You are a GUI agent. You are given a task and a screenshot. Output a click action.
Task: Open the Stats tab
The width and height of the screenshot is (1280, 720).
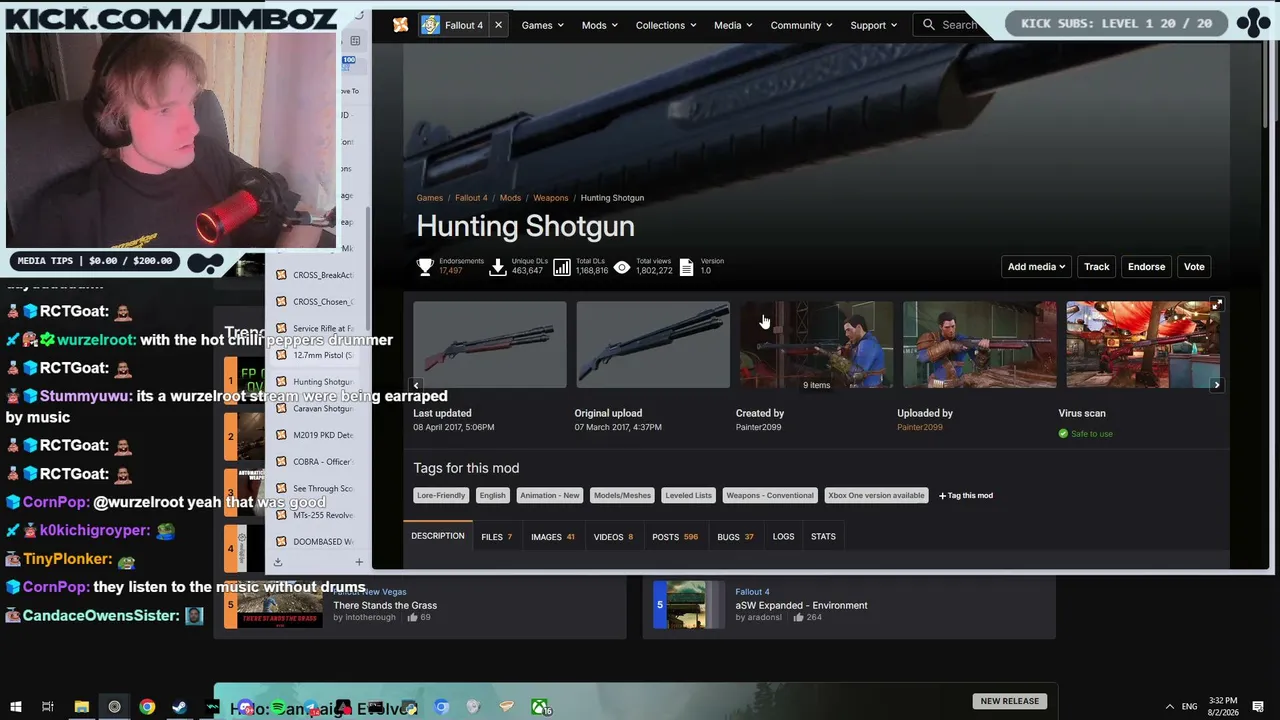point(823,537)
